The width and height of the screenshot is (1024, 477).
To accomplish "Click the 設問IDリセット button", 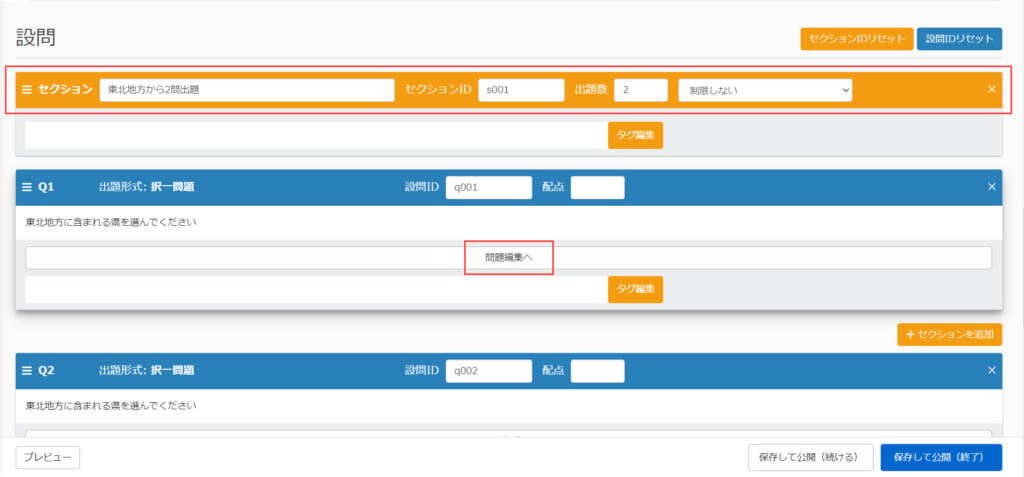I will 959,39.
